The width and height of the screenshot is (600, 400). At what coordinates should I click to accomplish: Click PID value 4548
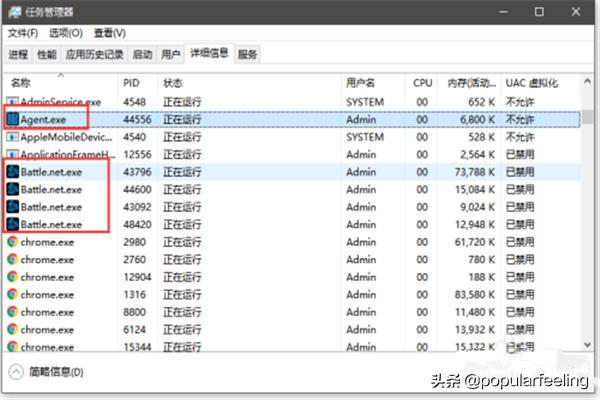pos(134,102)
